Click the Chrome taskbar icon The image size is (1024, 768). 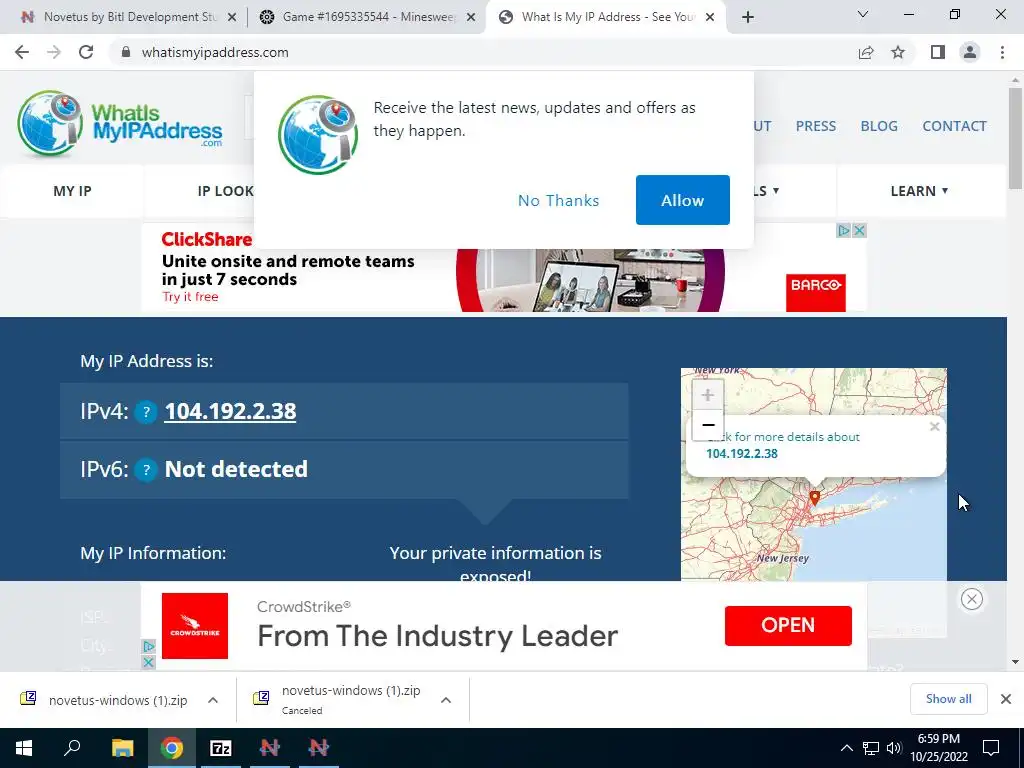tap(172, 748)
